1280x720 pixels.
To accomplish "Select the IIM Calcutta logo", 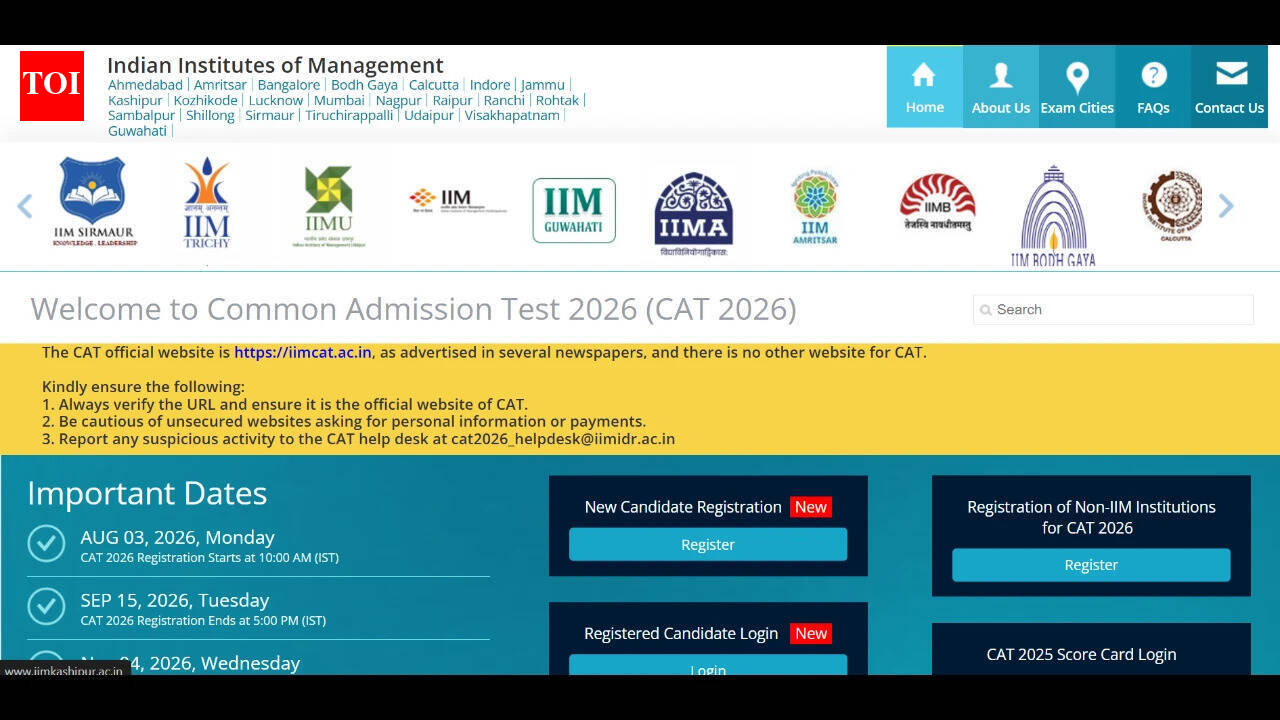I will pos(1173,206).
